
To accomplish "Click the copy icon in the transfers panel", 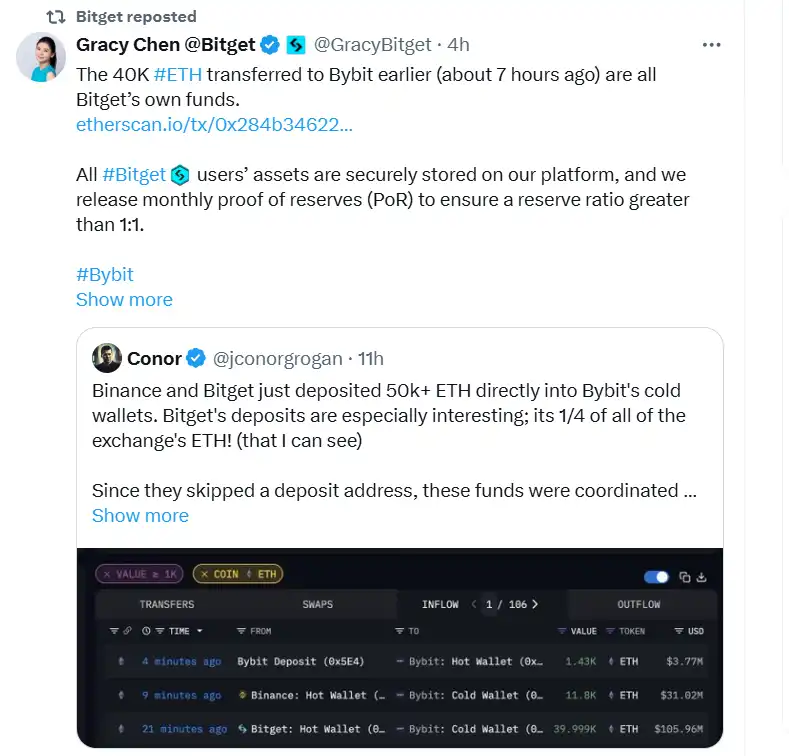I will click(x=685, y=577).
